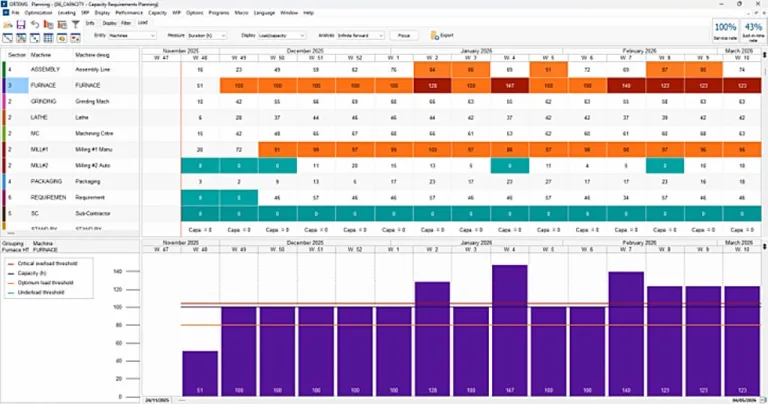Switch to the Filter tab
The height and width of the screenshot is (404, 768).
coord(126,23)
